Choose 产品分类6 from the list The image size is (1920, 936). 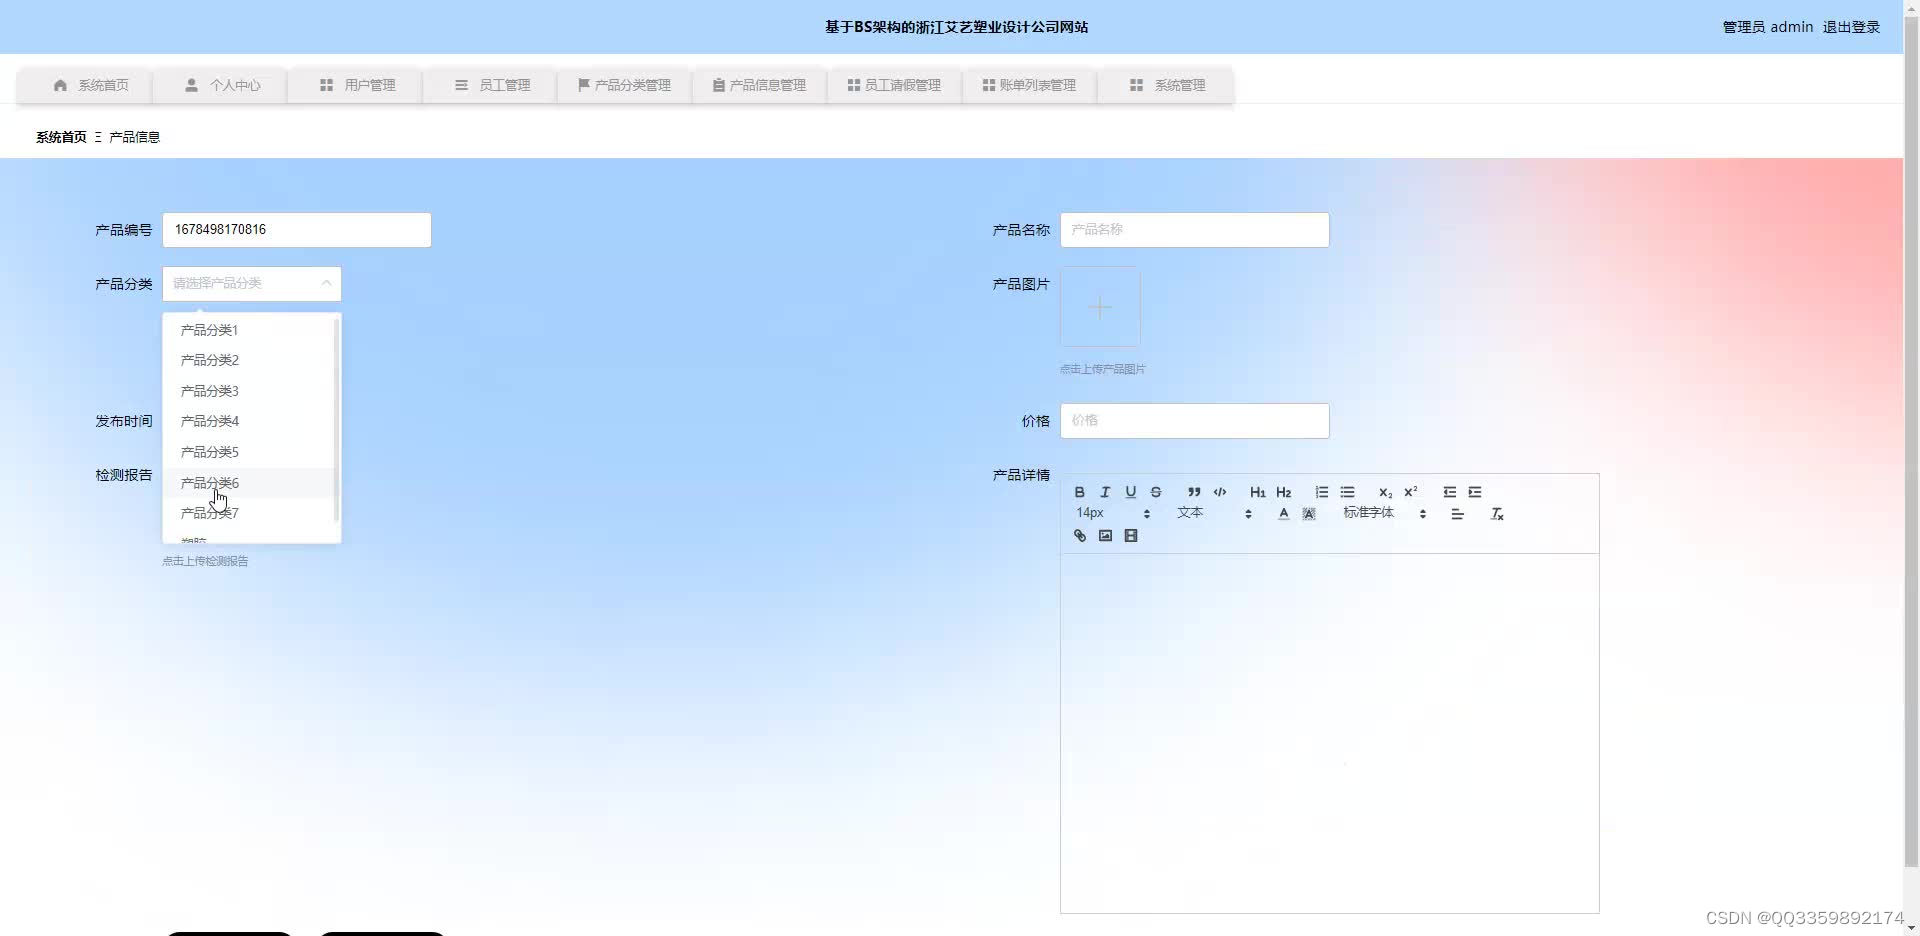(x=250, y=483)
